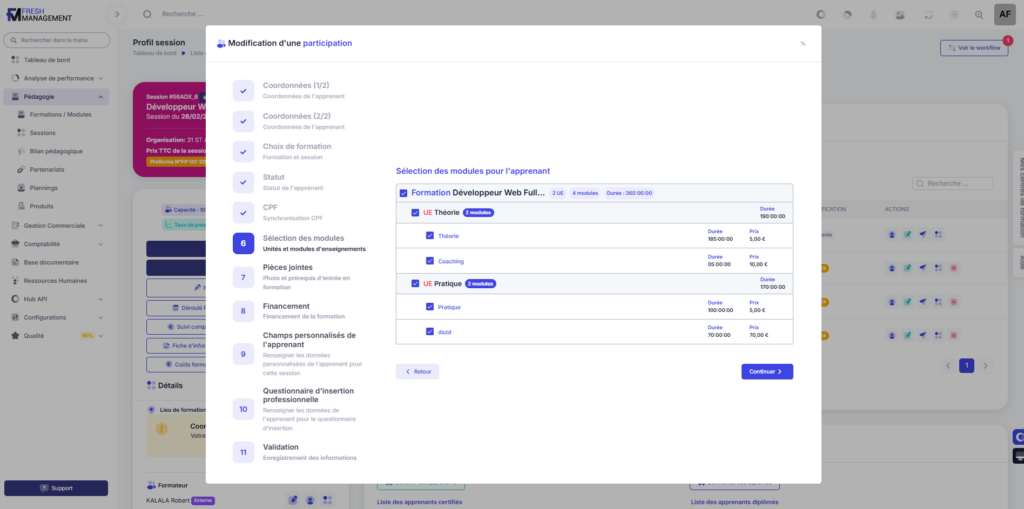Click the sidebar collapse arrow icon

coord(118,14)
